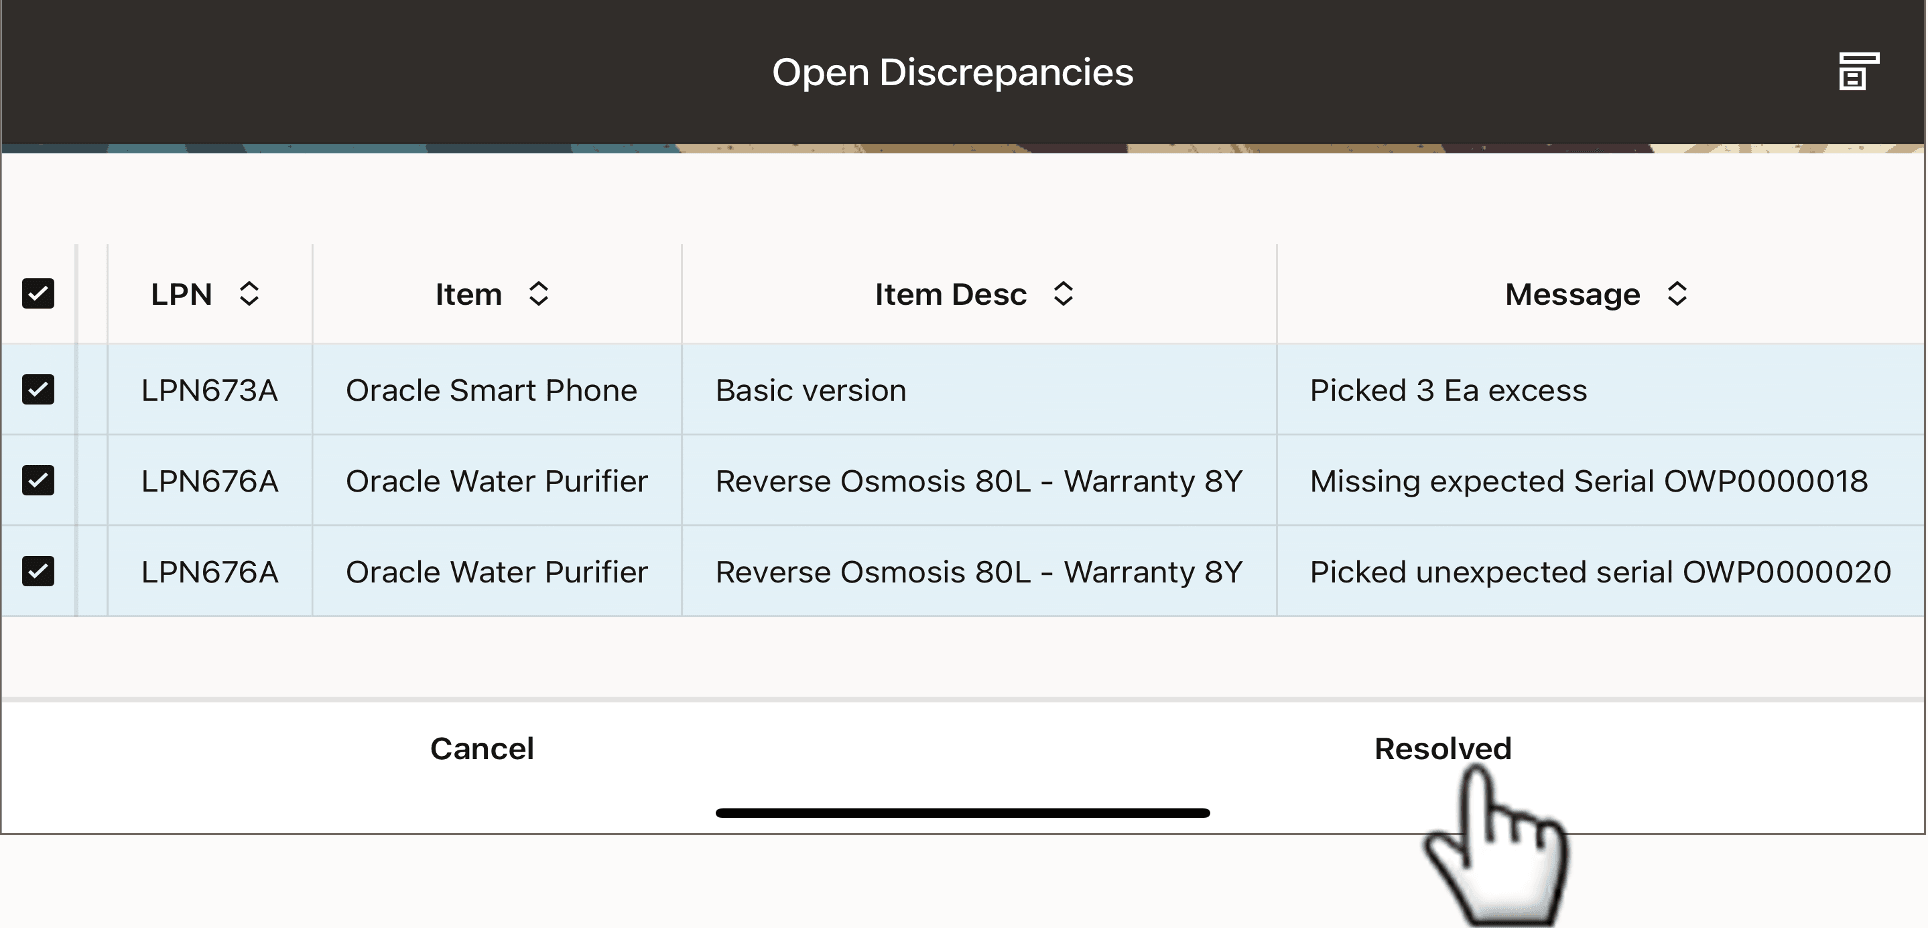Sort the table by LPN column
This screenshot has height=928, width=1928.
(249, 293)
